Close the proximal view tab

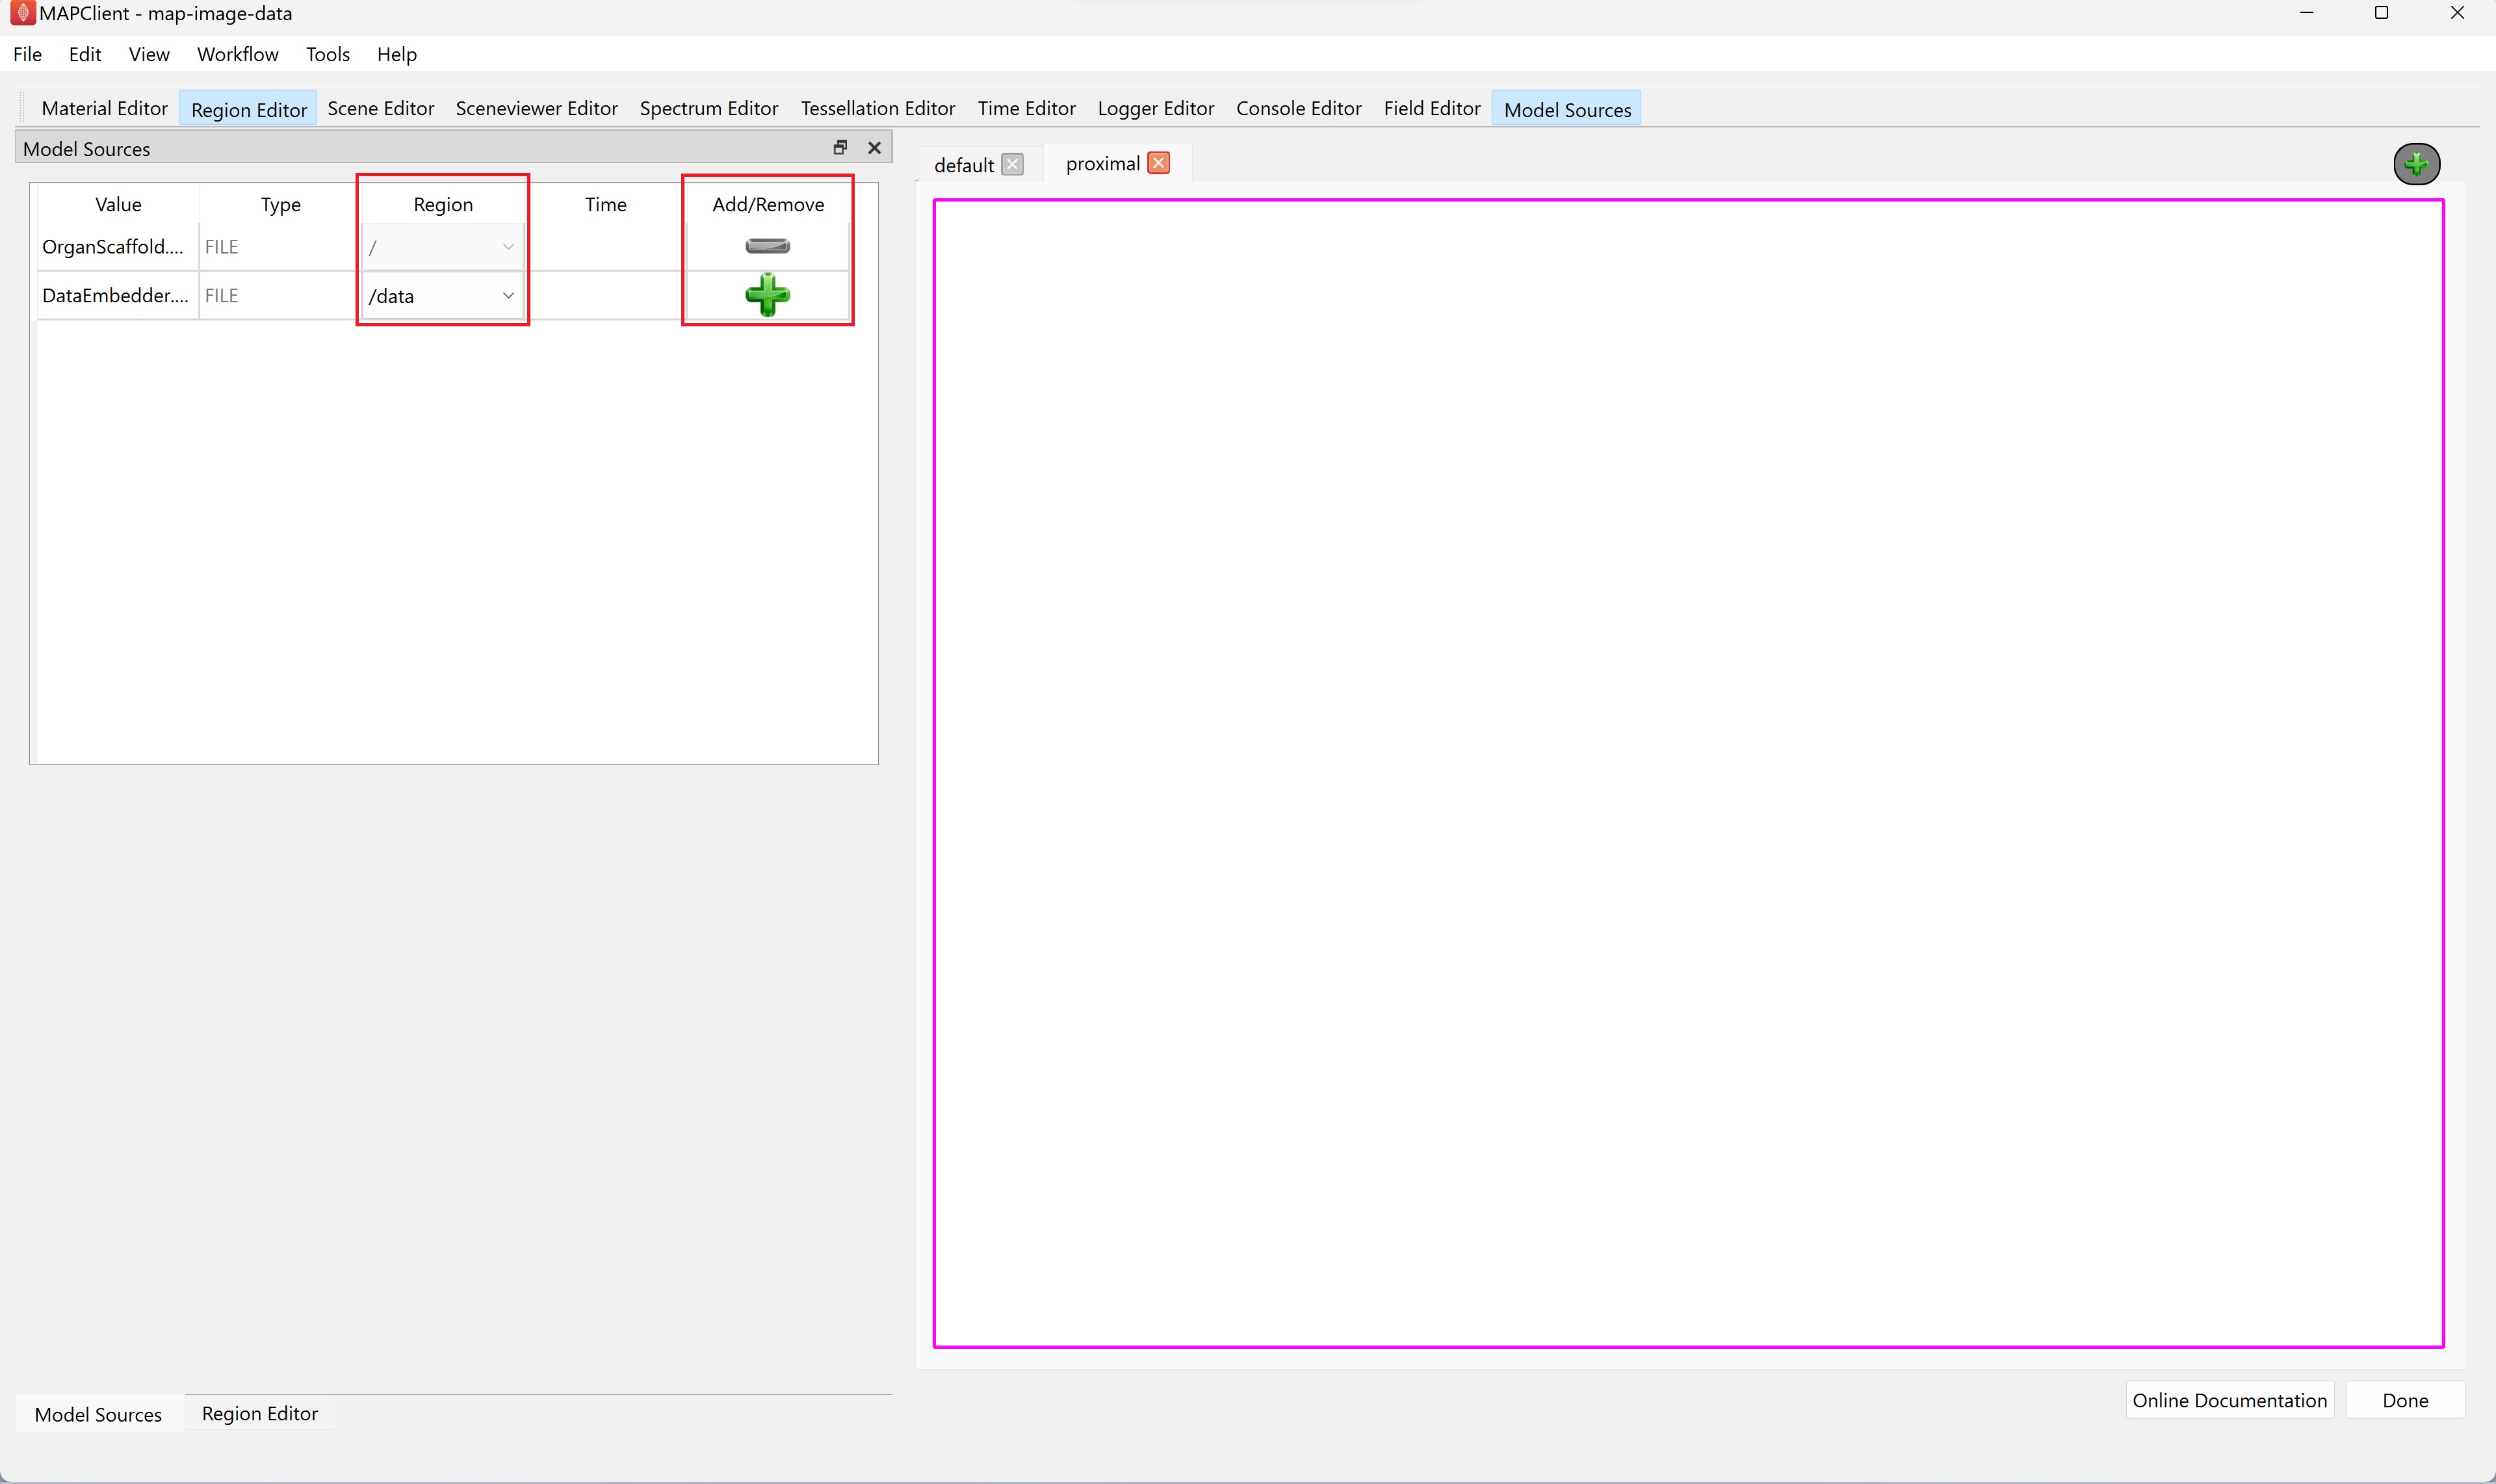[x=1158, y=163]
